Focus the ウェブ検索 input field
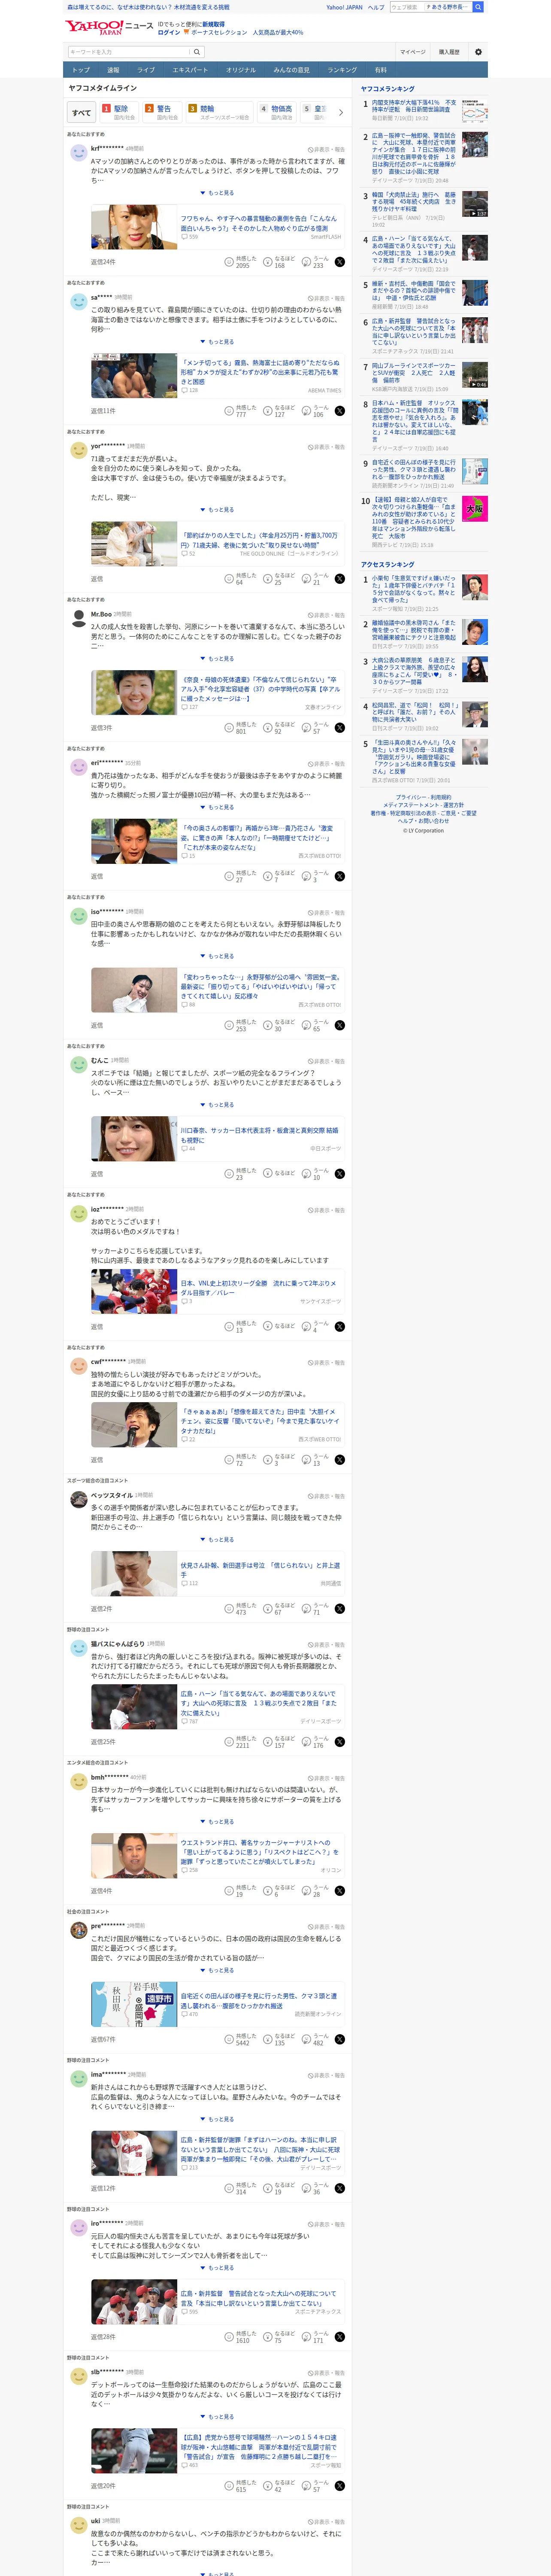This screenshot has height=2576, width=551. click(x=407, y=7)
